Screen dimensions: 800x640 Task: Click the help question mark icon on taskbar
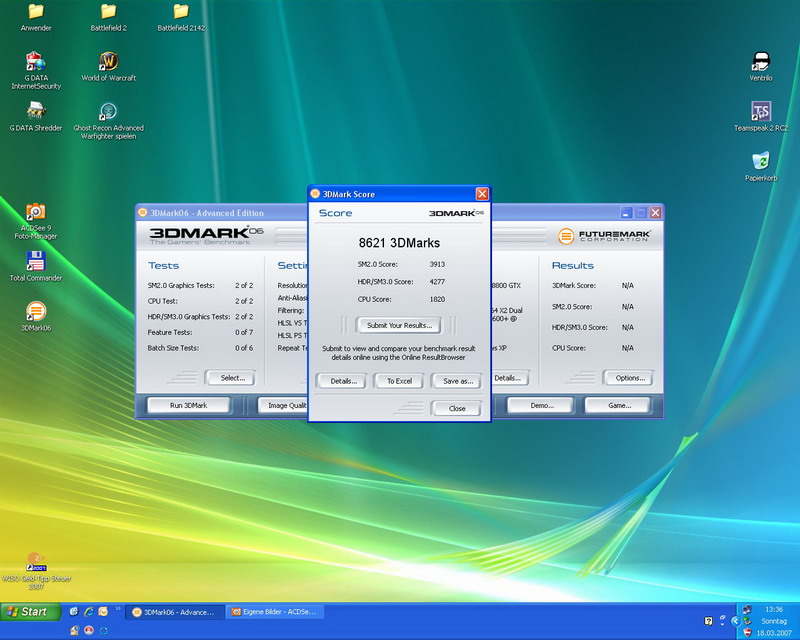708,621
